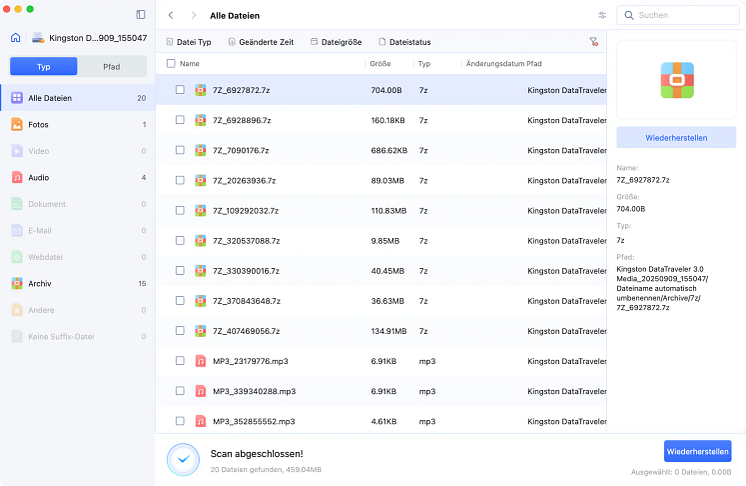This screenshot has width=746, height=486.
Task: Switch to the Typ tab
Action: (43, 67)
